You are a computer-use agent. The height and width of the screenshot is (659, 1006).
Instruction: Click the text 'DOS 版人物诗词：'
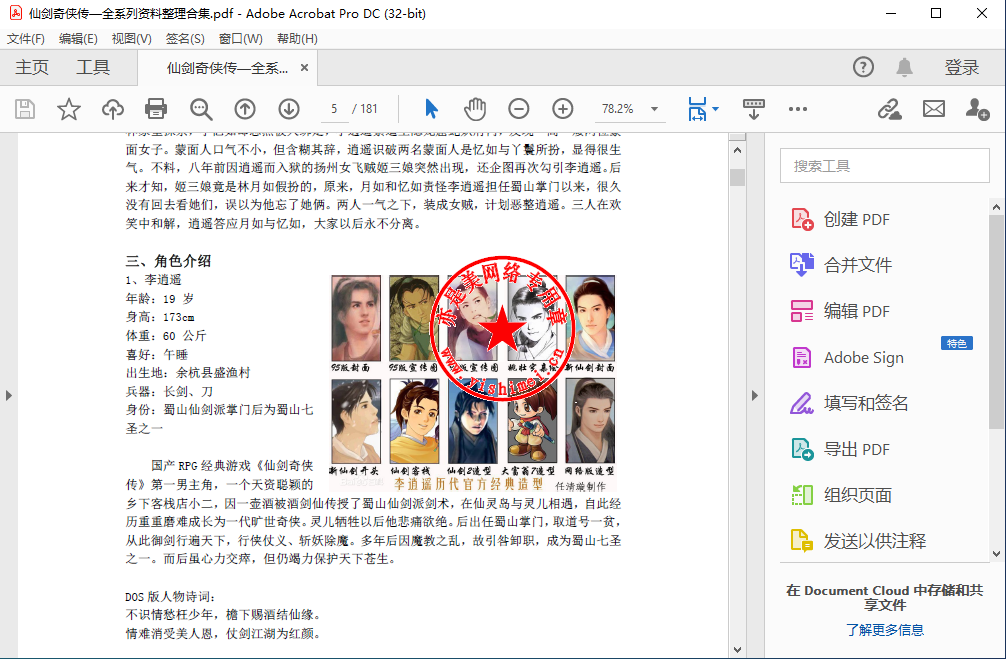pyautogui.click(x=171, y=597)
